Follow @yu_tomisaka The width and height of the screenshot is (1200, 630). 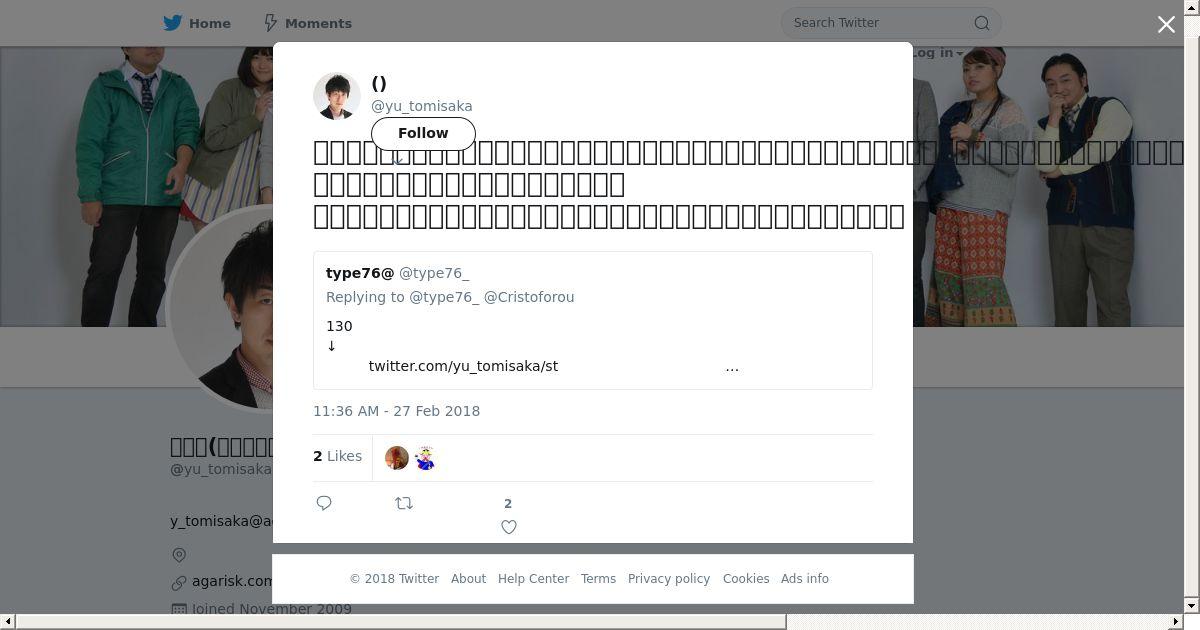423,133
